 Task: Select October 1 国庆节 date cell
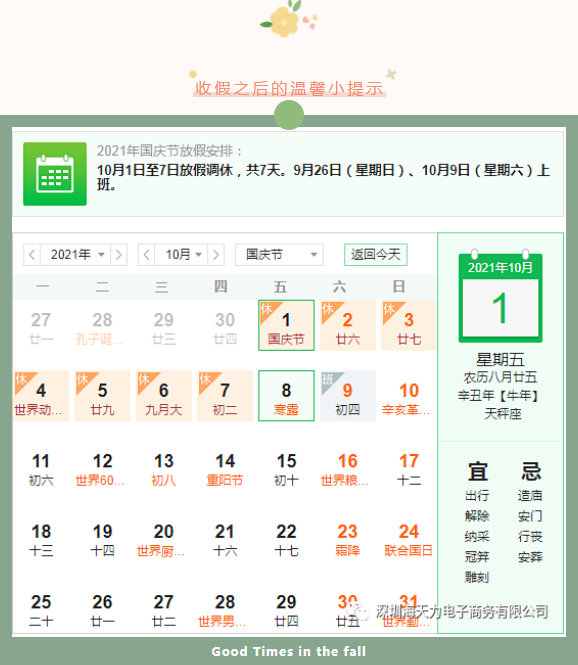point(286,325)
